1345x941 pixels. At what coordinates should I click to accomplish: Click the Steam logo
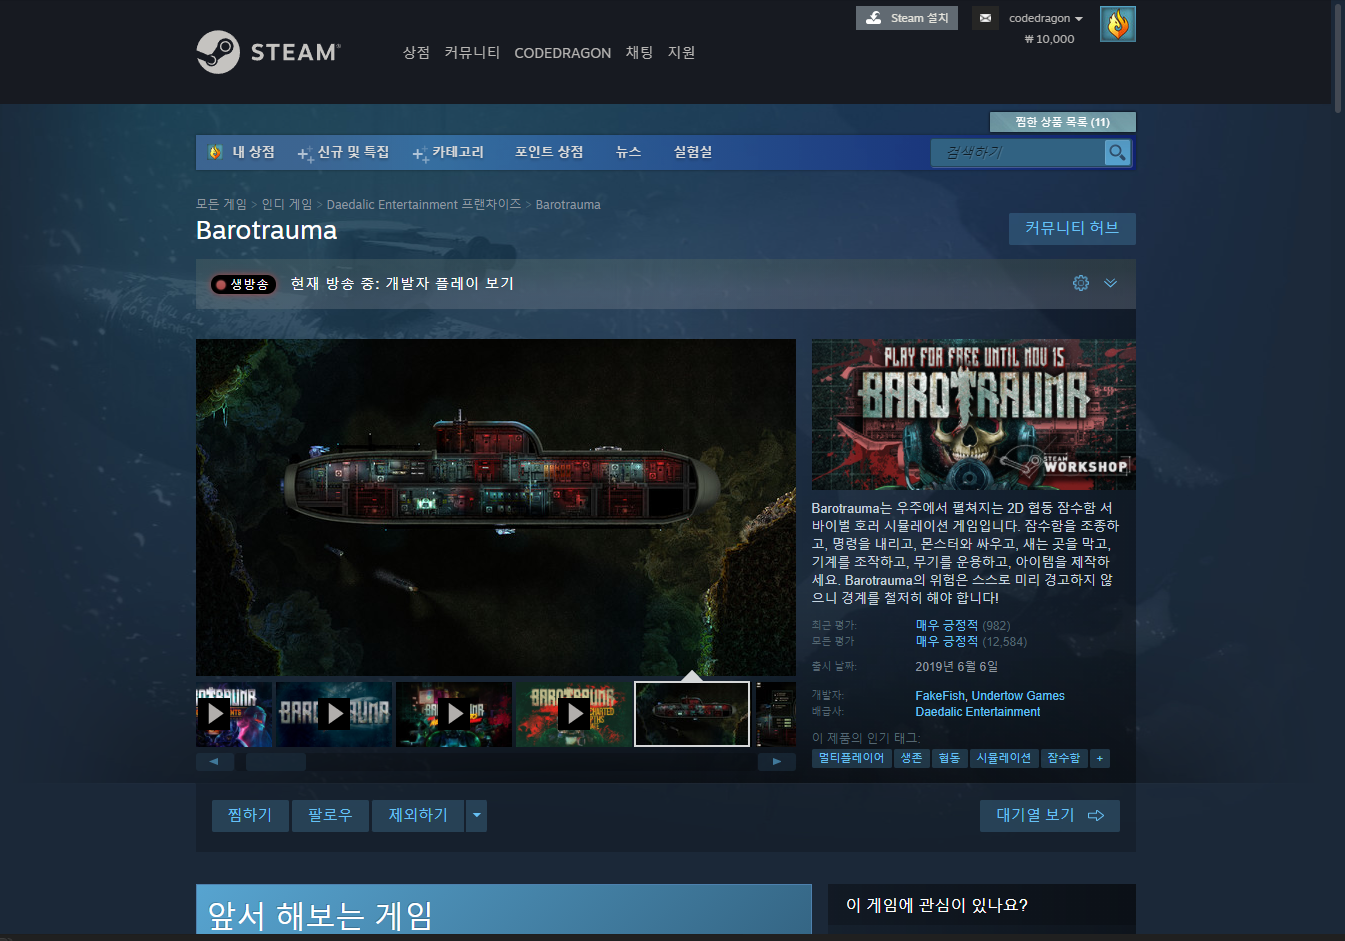click(268, 52)
